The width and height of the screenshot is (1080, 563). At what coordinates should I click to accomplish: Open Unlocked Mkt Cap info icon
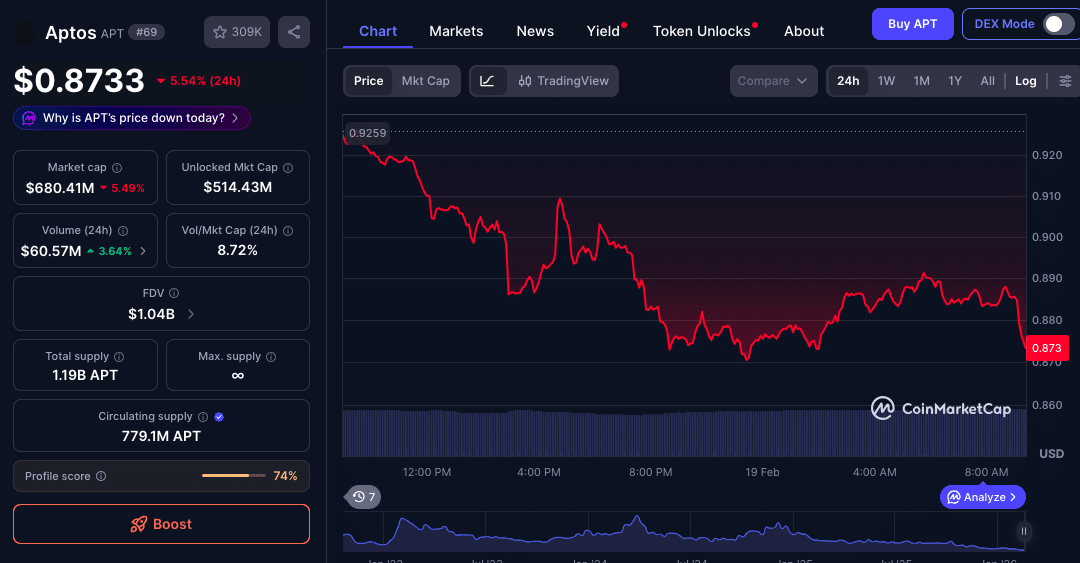click(288, 167)
